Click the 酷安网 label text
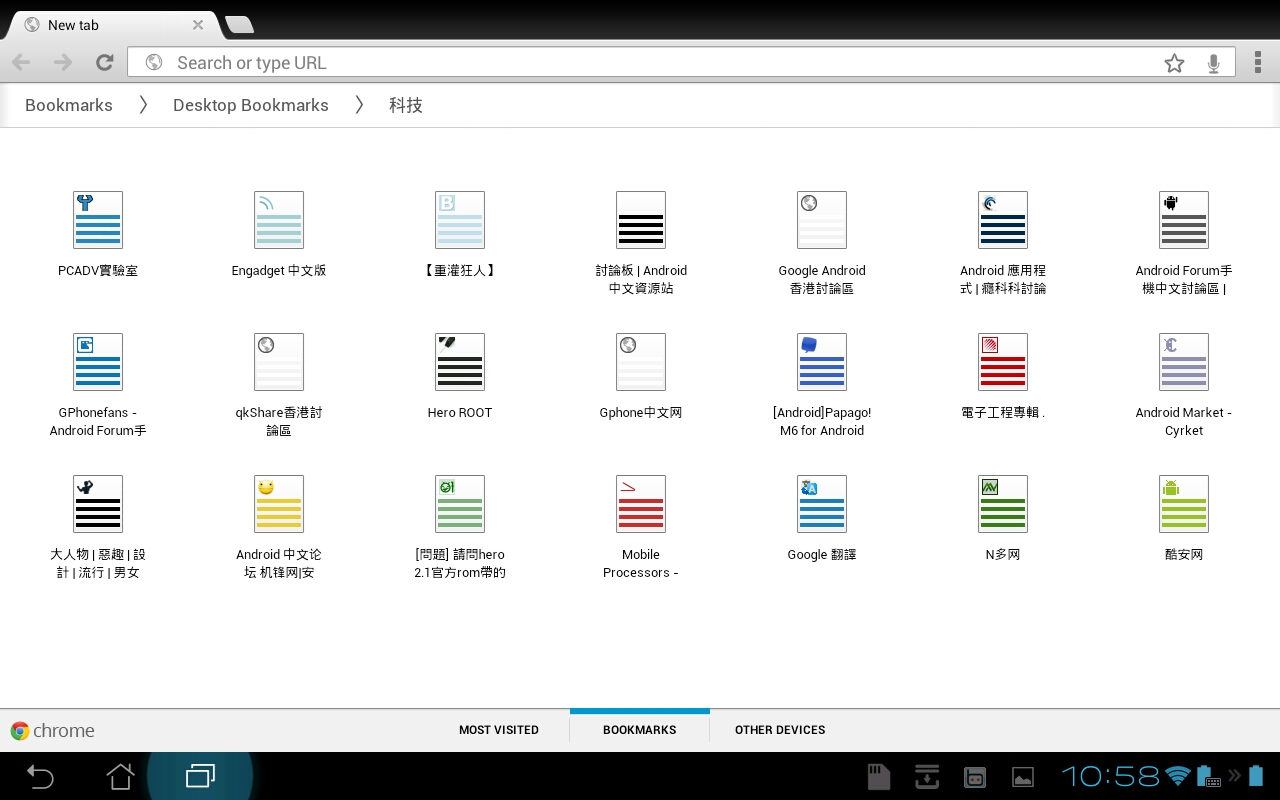Image resolution: width=1280 pixels, height=800 pixels. (x=1184, y=554)
